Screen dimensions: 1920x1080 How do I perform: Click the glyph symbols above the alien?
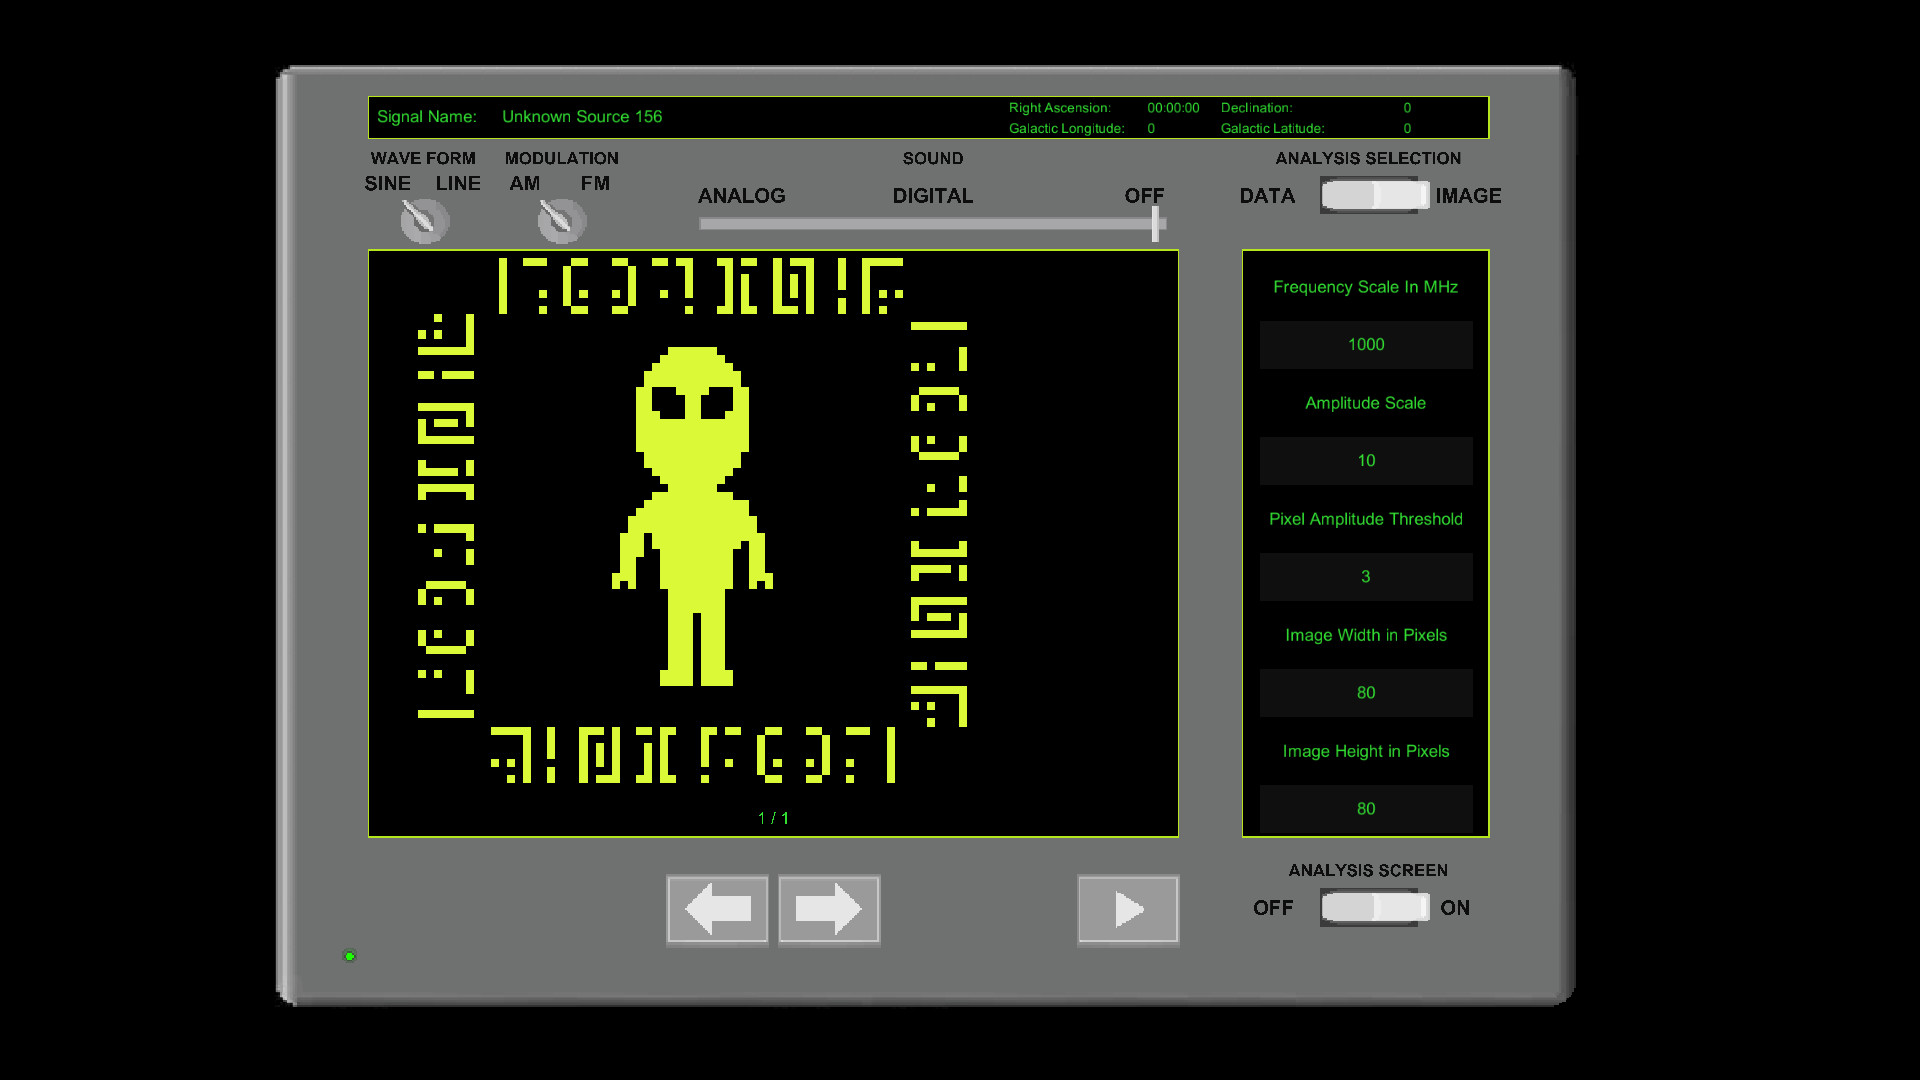coord(700,290)
